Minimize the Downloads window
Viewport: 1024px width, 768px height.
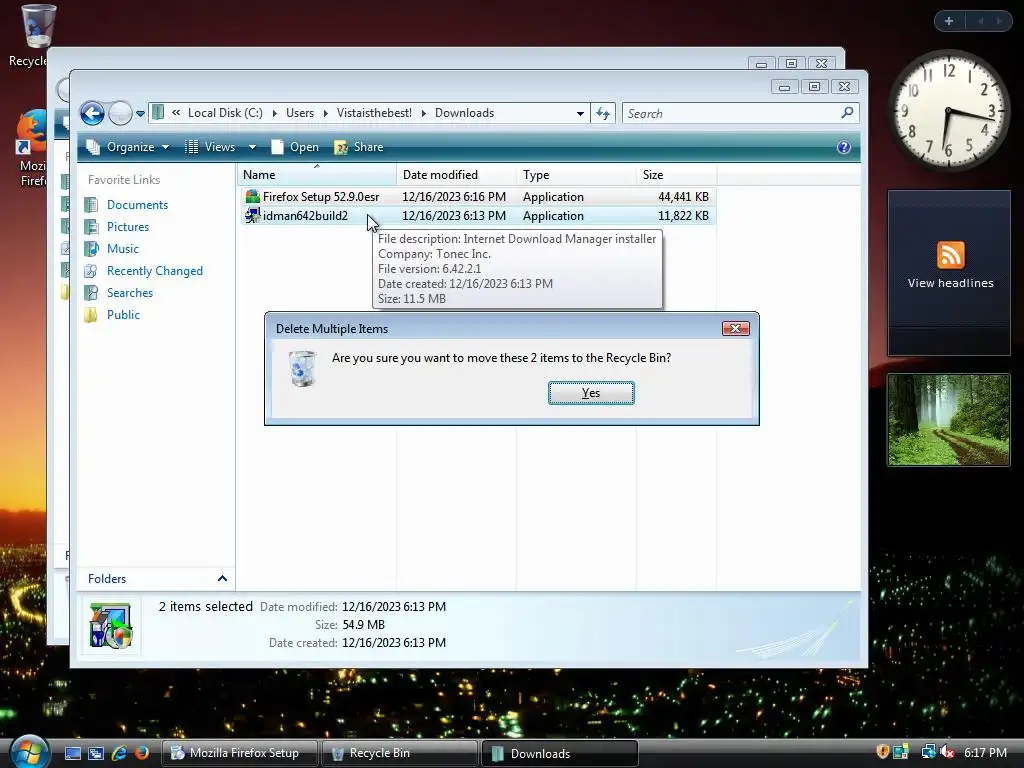coord(785,87)
